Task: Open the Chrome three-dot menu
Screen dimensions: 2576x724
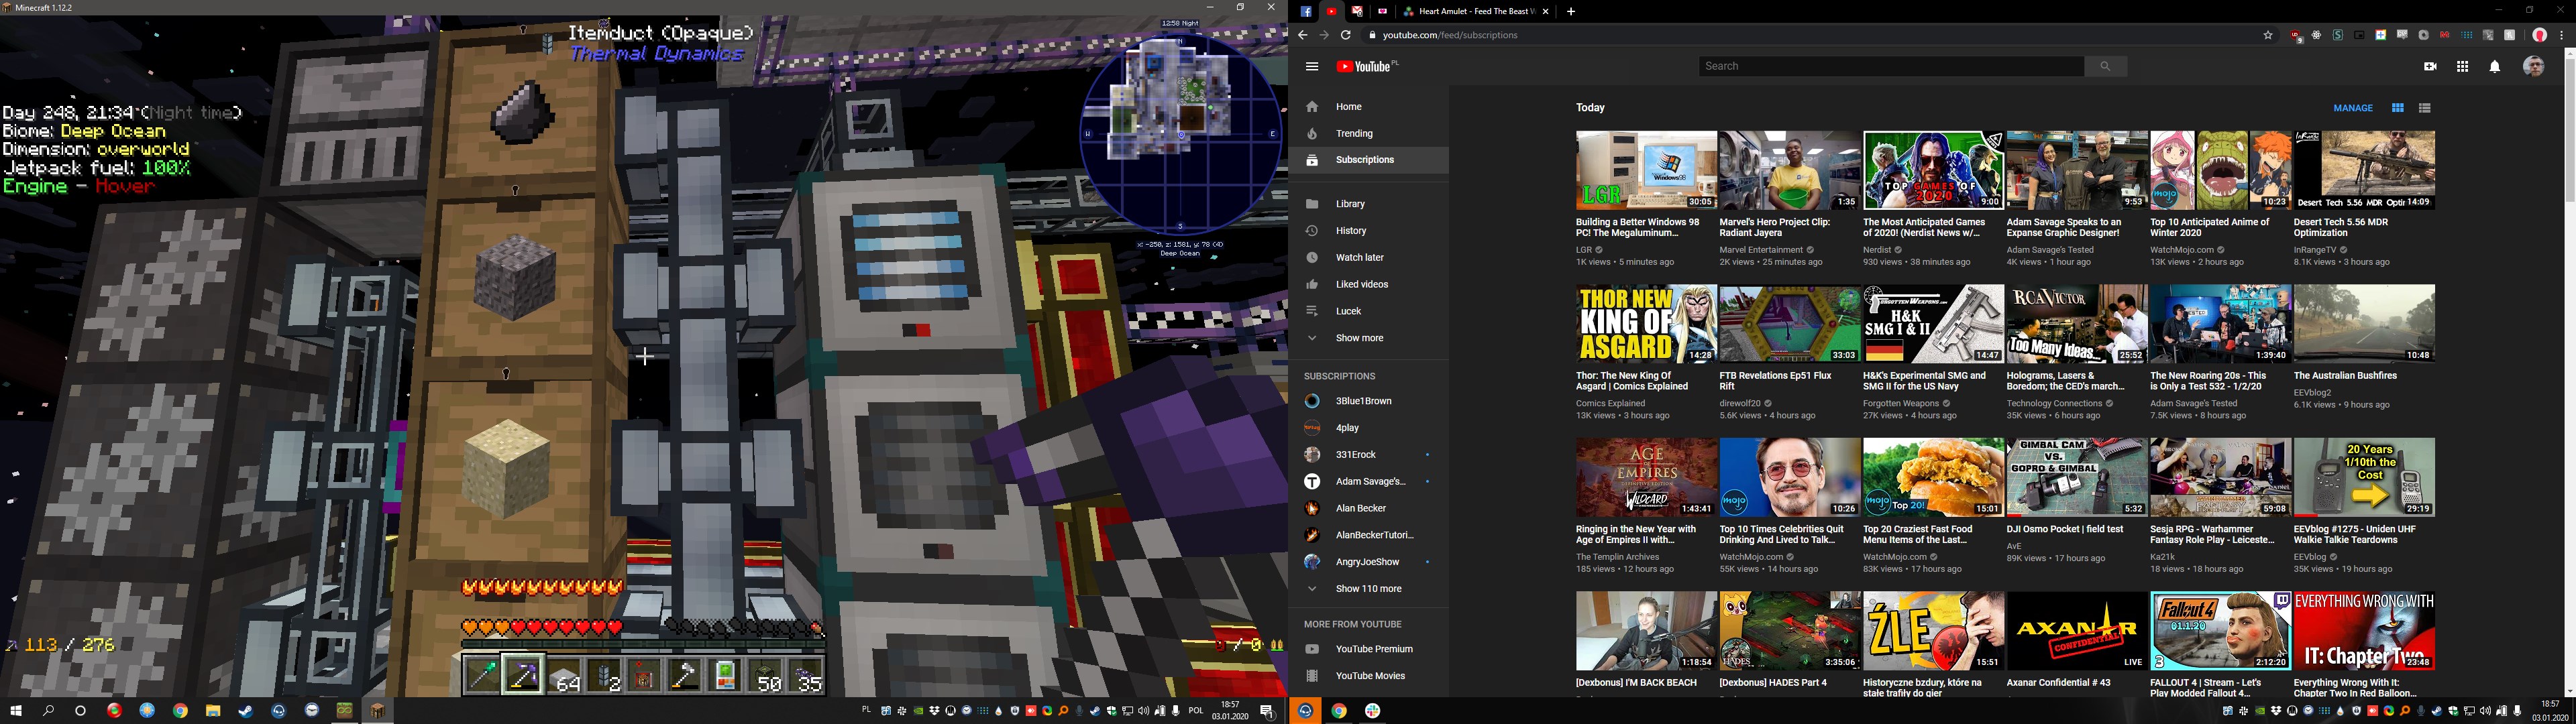Action: (2561, 35)
